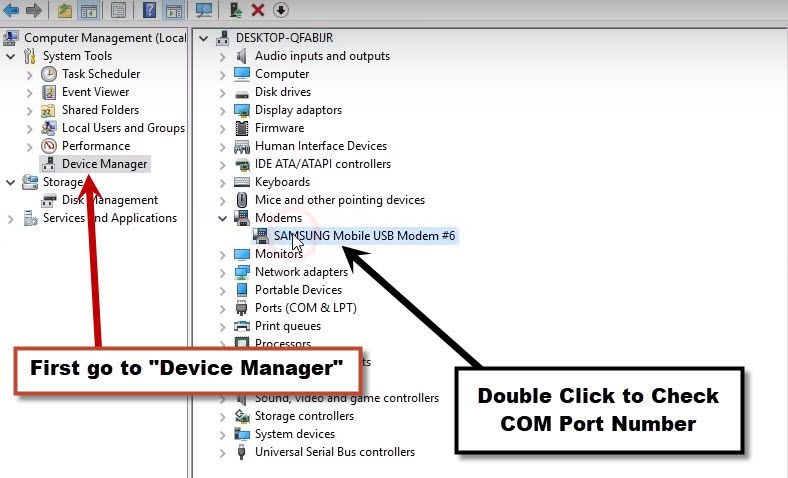
Task: Select the Local Users and Groups icon
Action: click(49, 128)
